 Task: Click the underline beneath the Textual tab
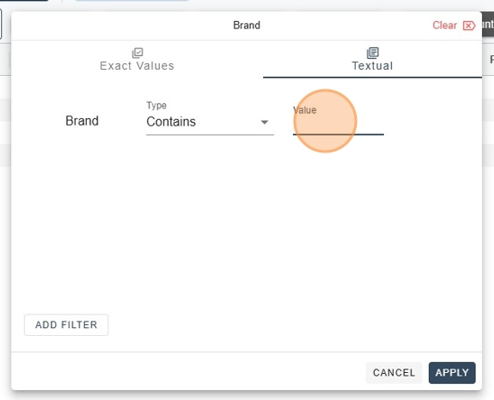click(372, 77)
